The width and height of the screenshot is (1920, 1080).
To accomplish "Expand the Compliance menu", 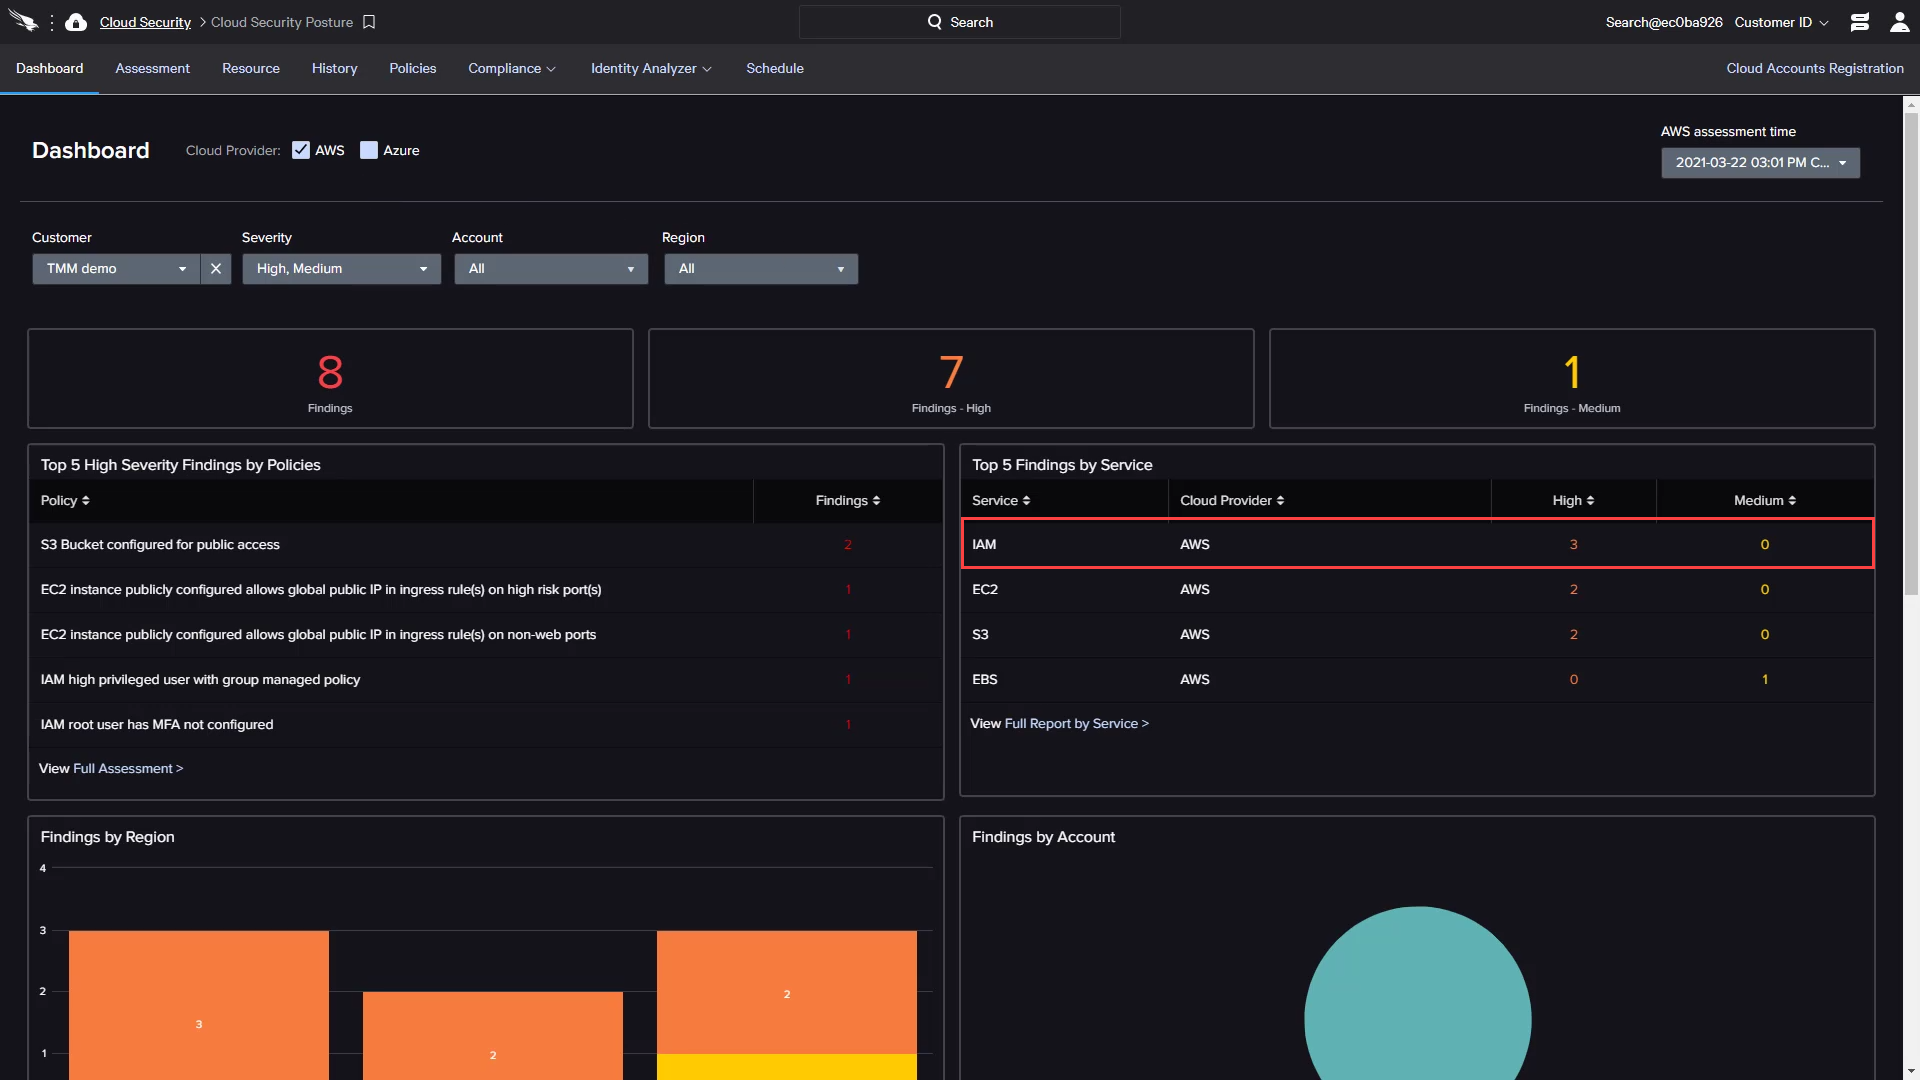I will pyautogui.click(x=512, y=69).
